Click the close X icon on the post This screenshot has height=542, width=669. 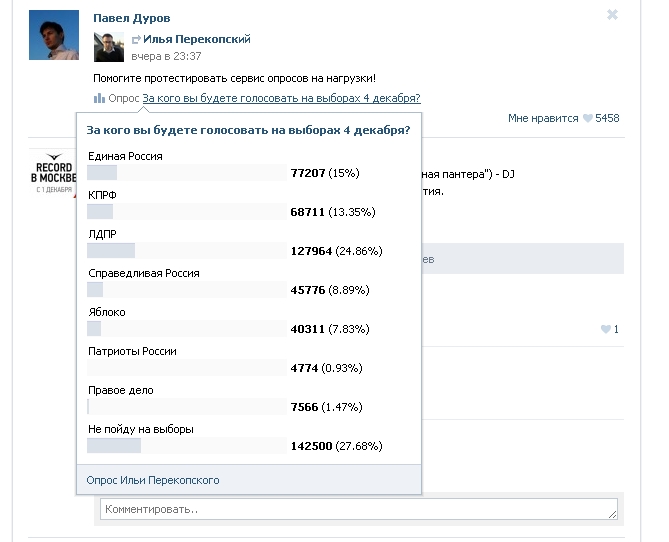(x=612, y=15)
